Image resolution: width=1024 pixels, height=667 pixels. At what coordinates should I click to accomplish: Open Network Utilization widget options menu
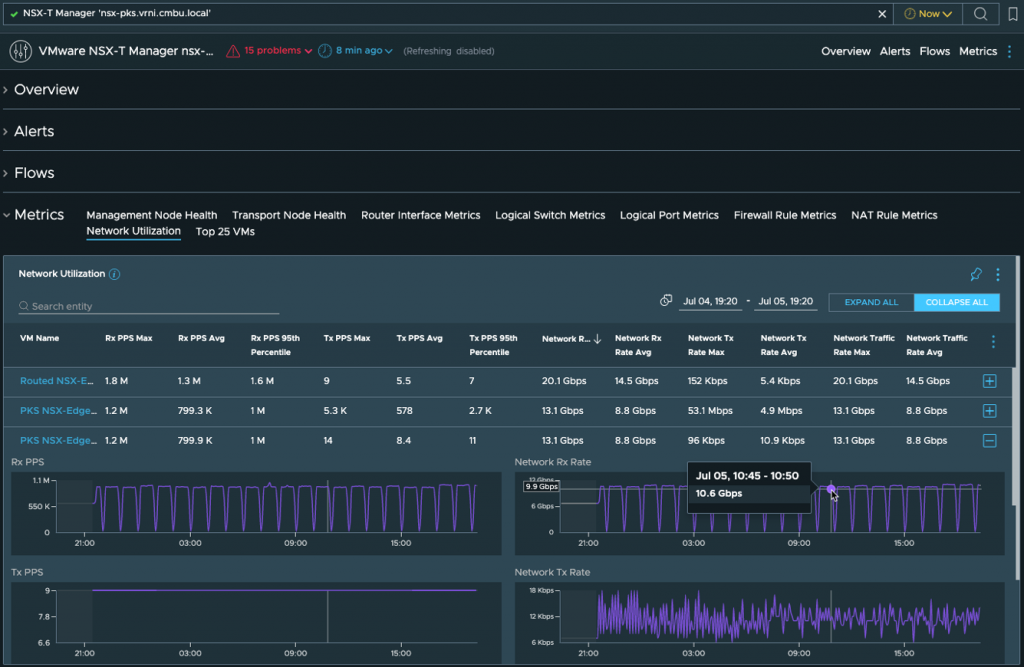(x=997, y=274)
